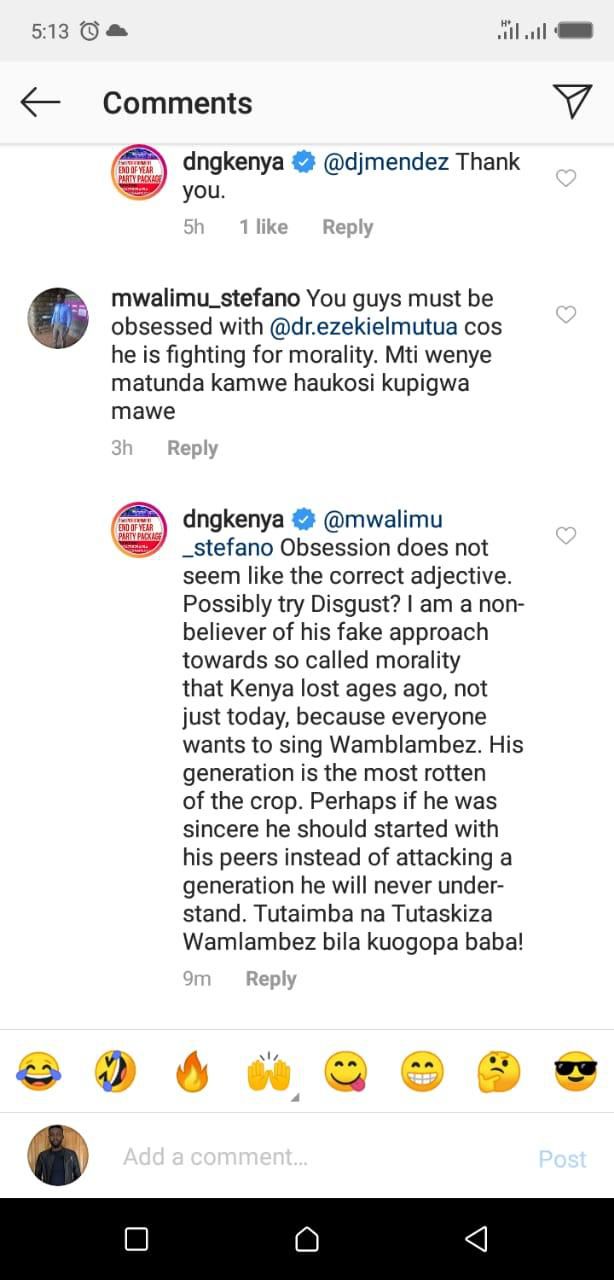Insert the raised hands emoji
614x1280 pixels.
click(x=268, y=1072)
